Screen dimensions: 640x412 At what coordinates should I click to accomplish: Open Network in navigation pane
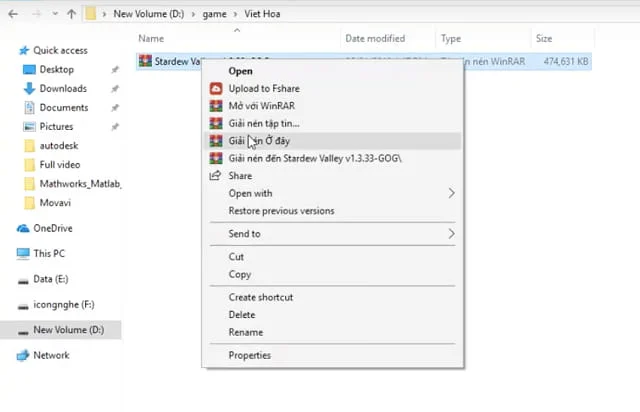51,355
